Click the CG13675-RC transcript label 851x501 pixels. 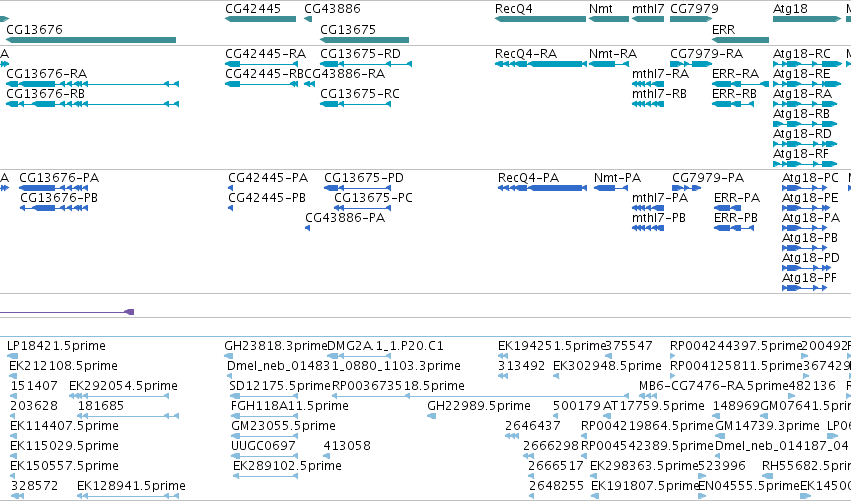point(360,93)
